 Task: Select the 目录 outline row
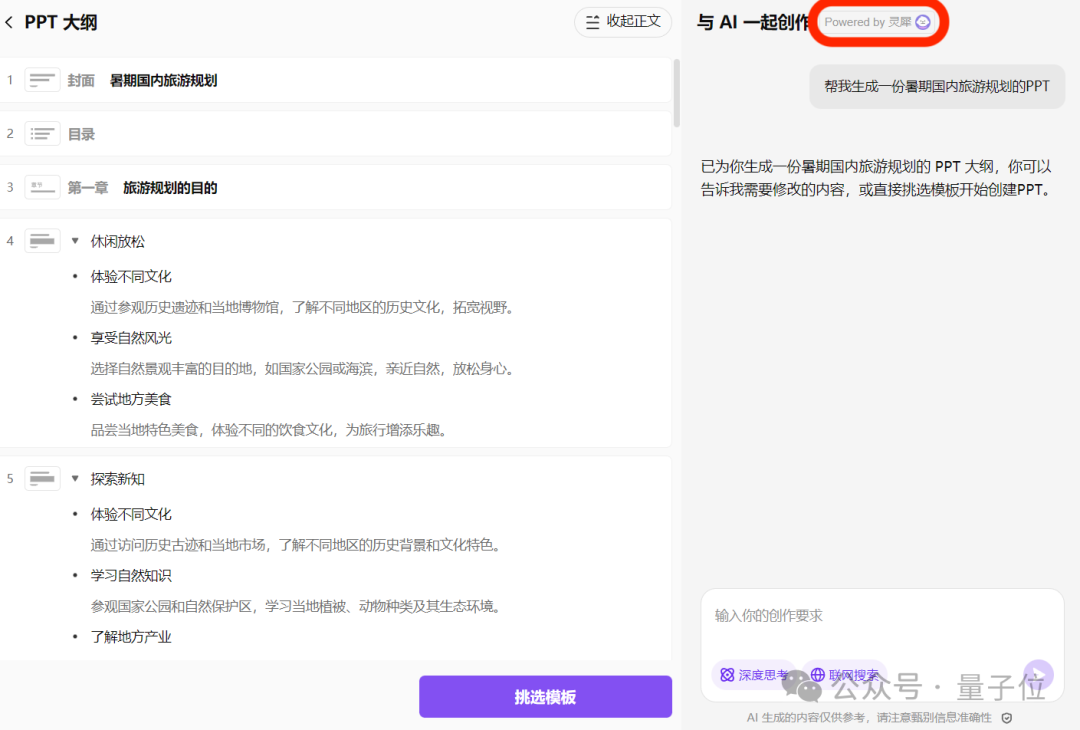click(x=300, y=132)
